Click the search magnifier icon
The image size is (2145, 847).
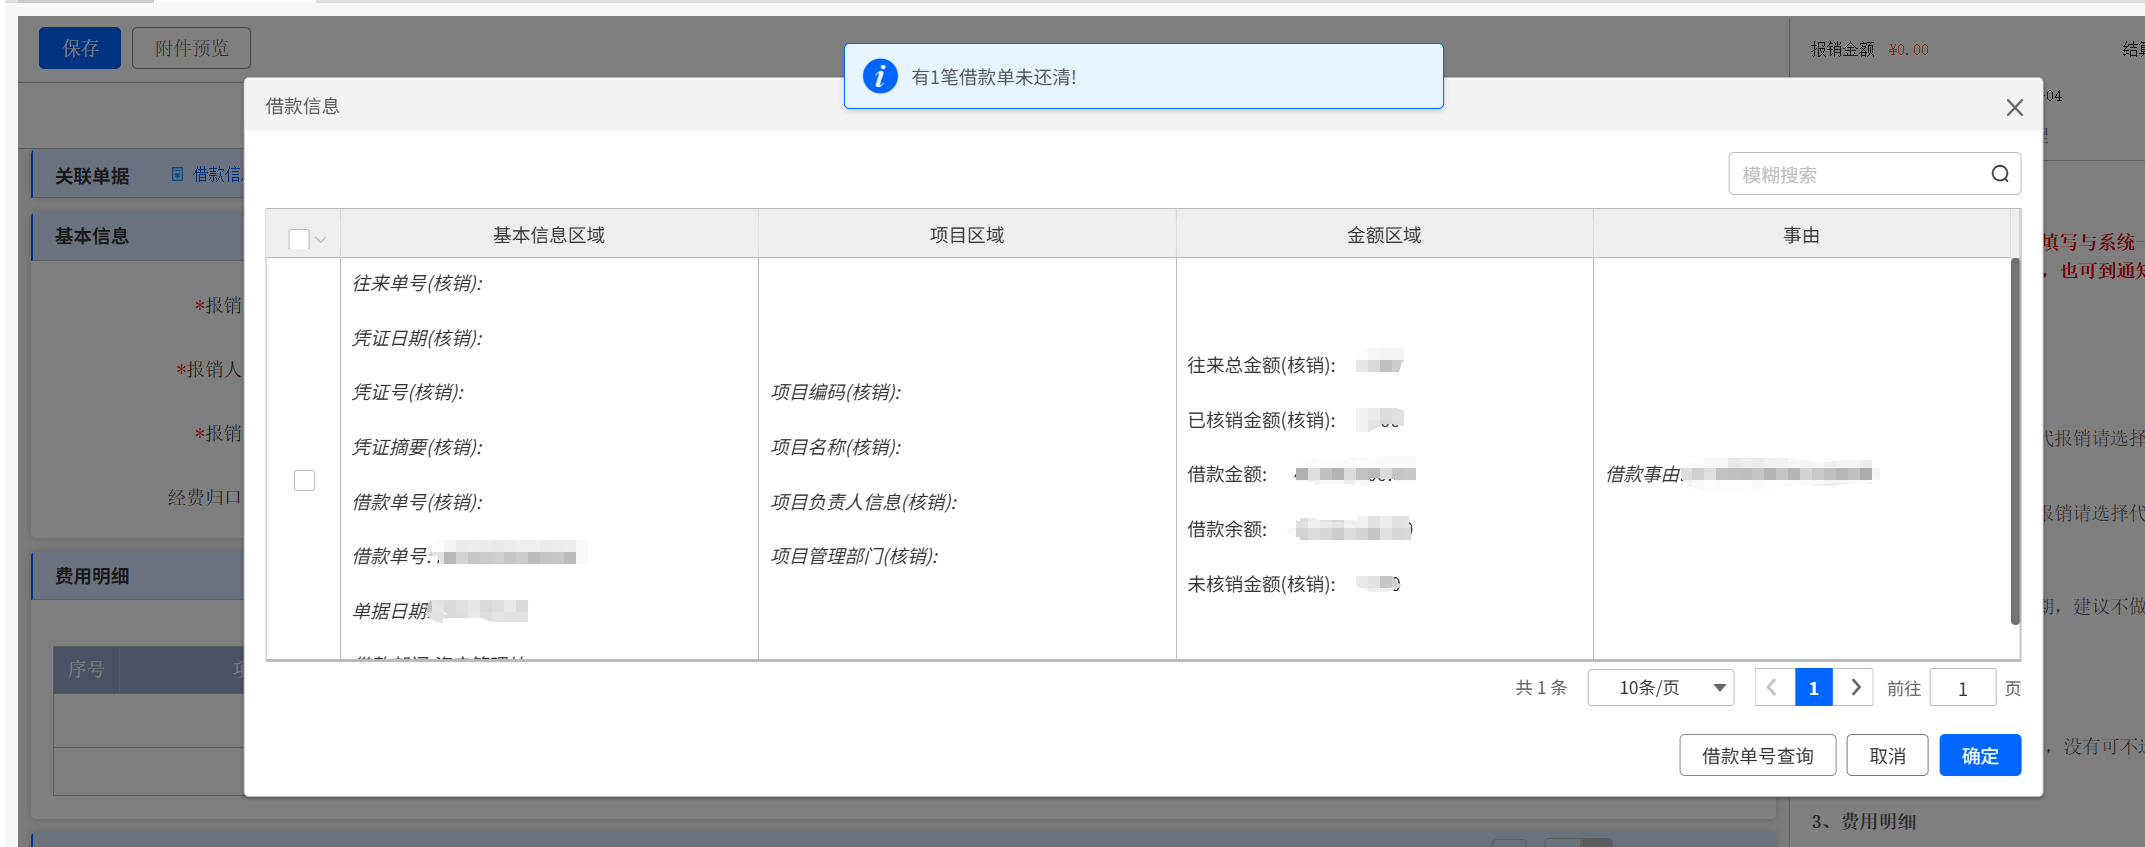pyautogui.click(x=1999, y=174)
